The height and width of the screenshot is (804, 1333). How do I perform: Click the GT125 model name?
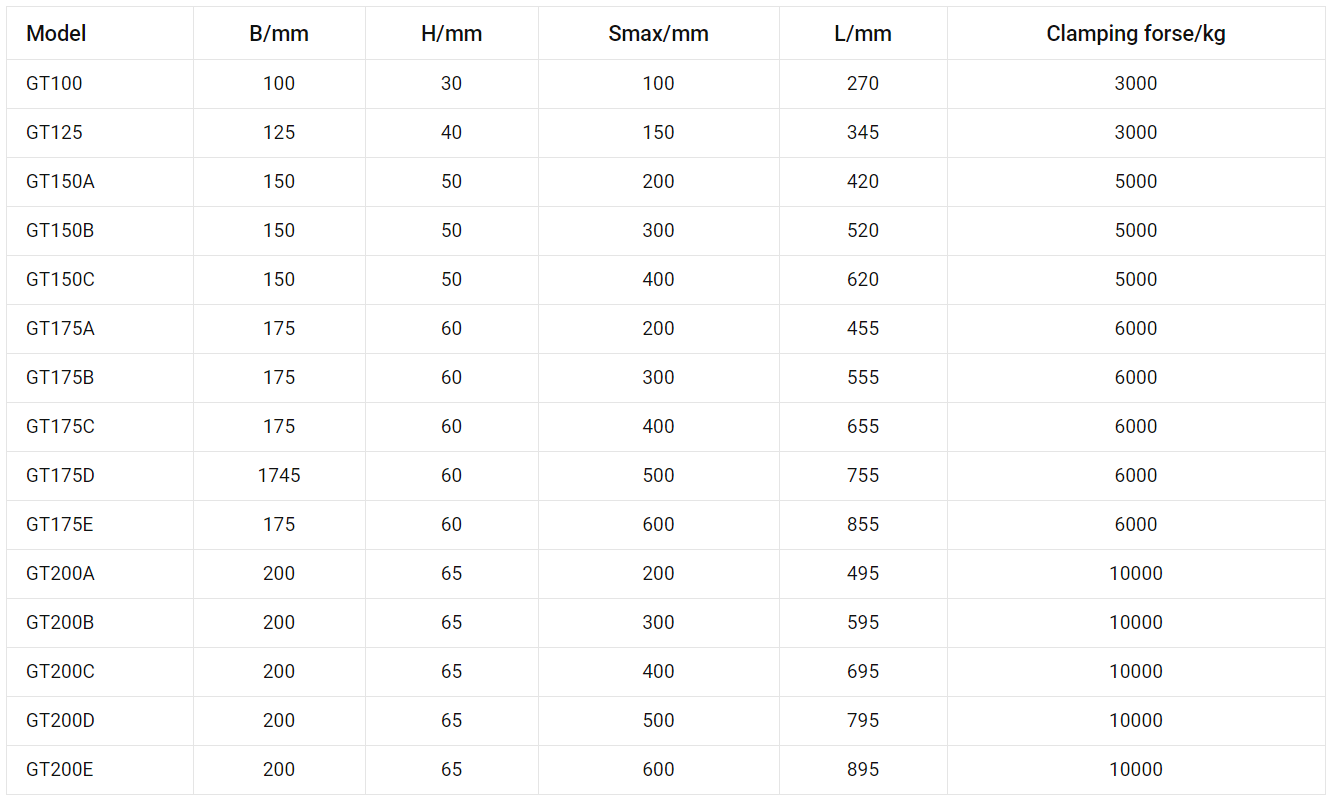[54, 132]
